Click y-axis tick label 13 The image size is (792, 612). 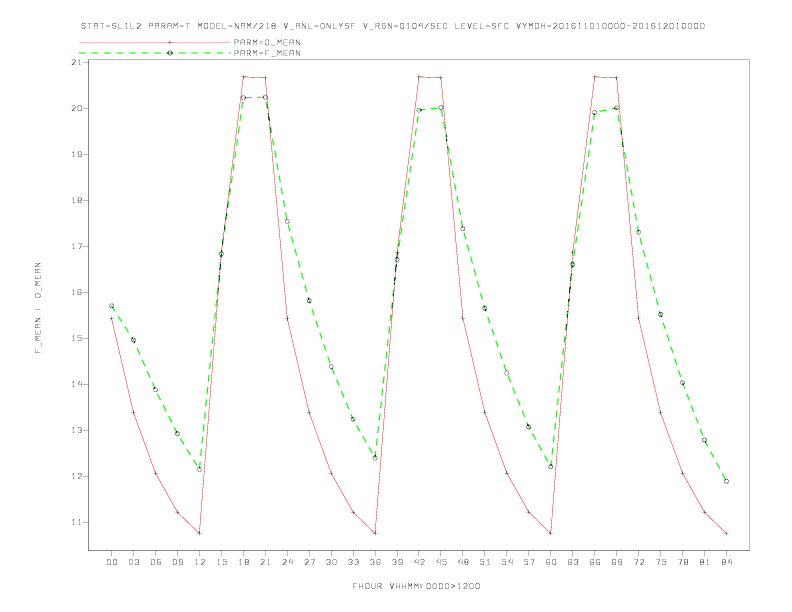tap(77, 430)
